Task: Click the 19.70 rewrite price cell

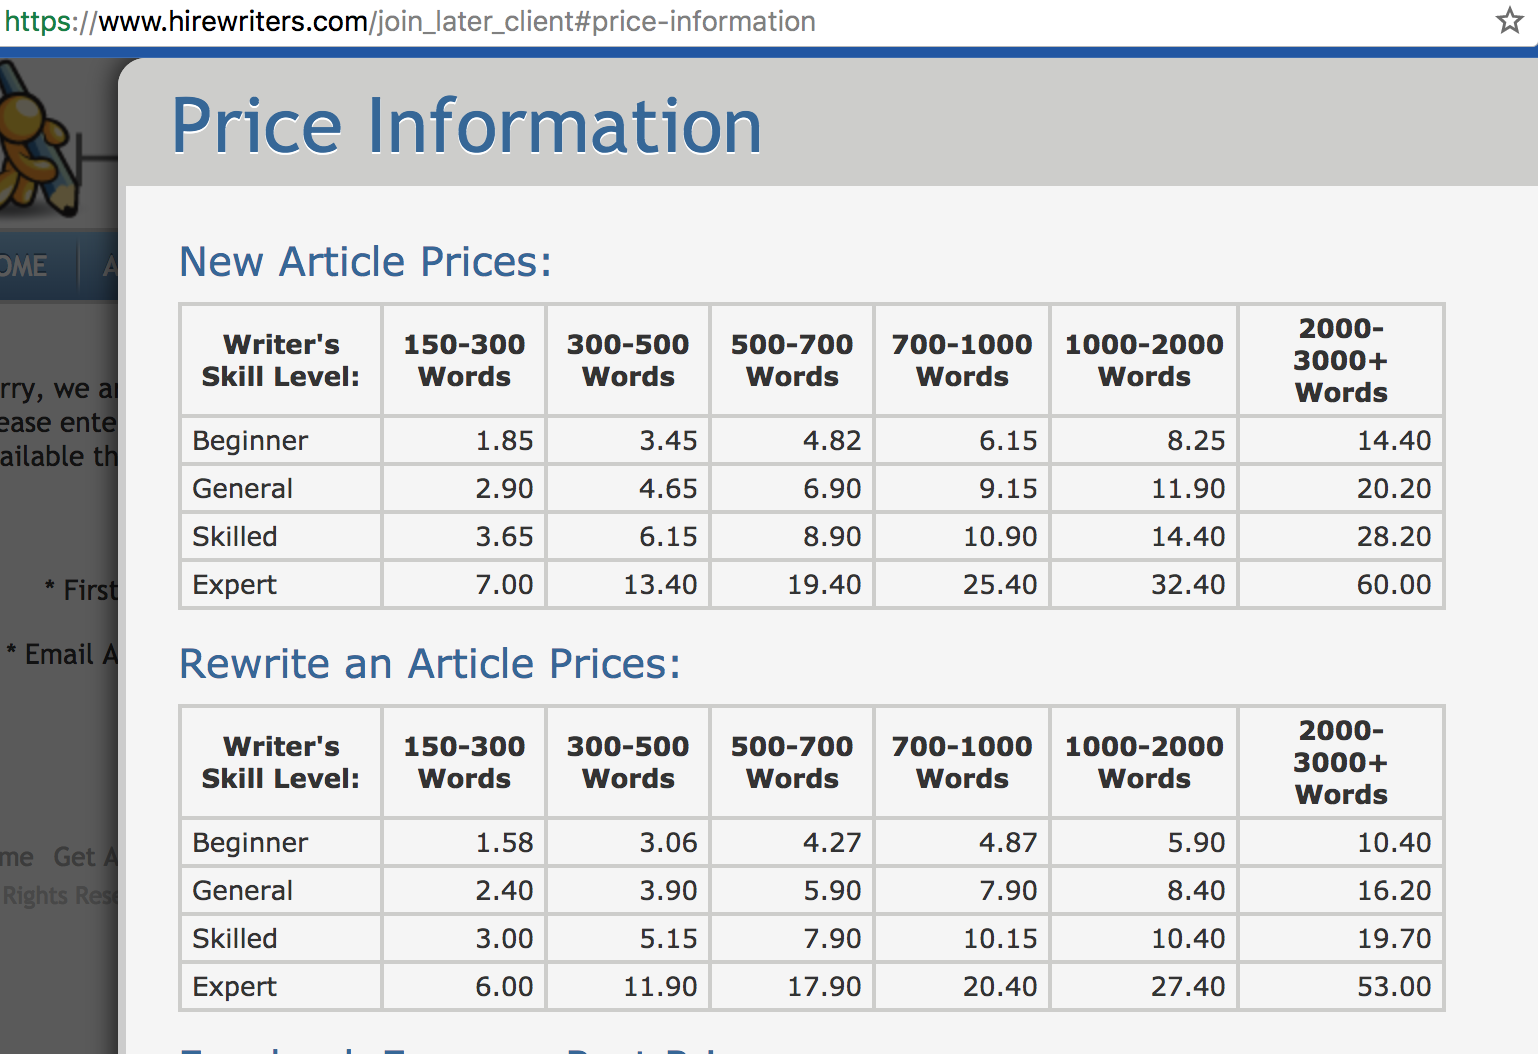Action: 1341,938
